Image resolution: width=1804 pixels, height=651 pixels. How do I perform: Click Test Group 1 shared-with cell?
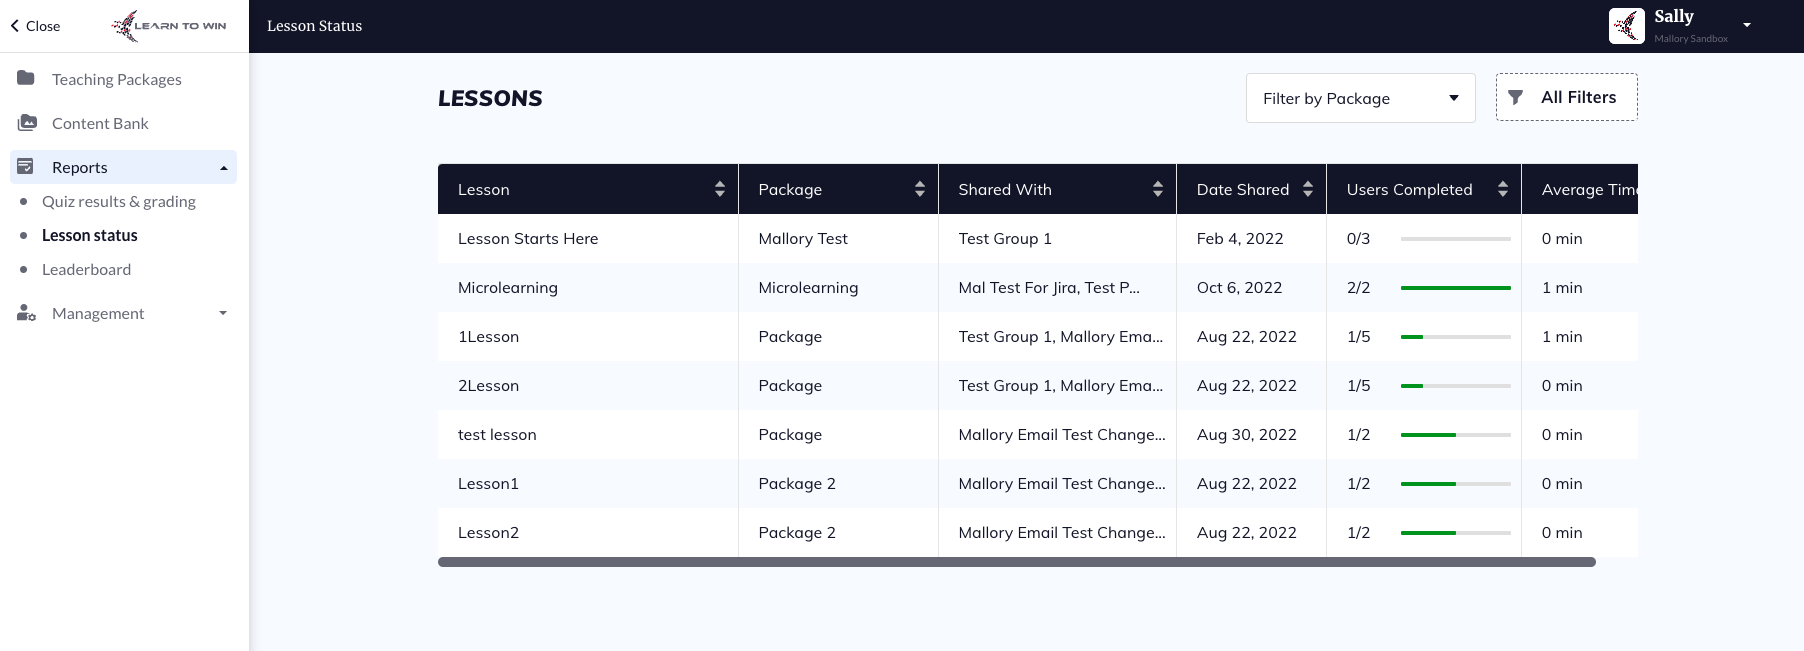[x=1005, y=238]
